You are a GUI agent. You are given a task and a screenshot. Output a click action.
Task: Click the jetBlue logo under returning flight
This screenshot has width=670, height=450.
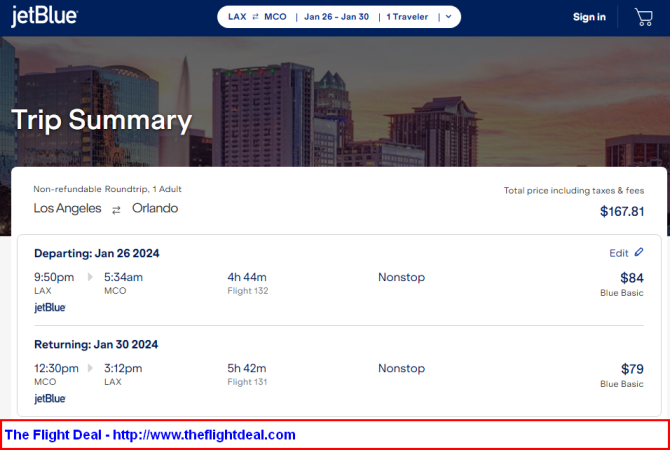[x=50, y=399]
